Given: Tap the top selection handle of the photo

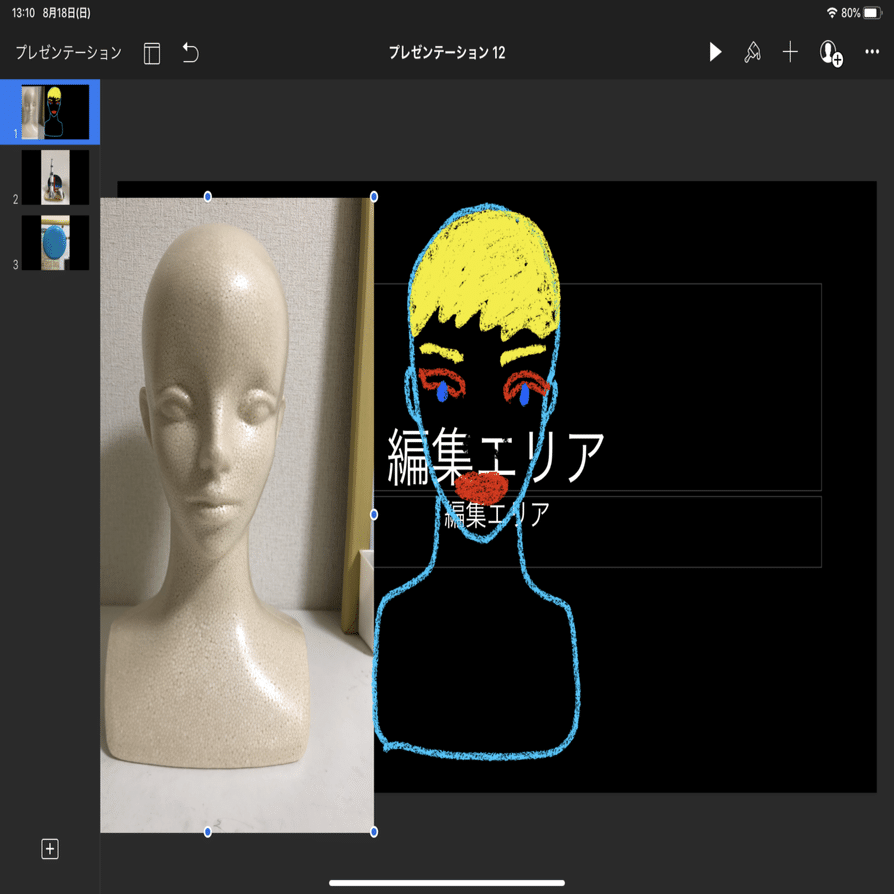Looking at the screenshot, I should click(x=208, y=197).
